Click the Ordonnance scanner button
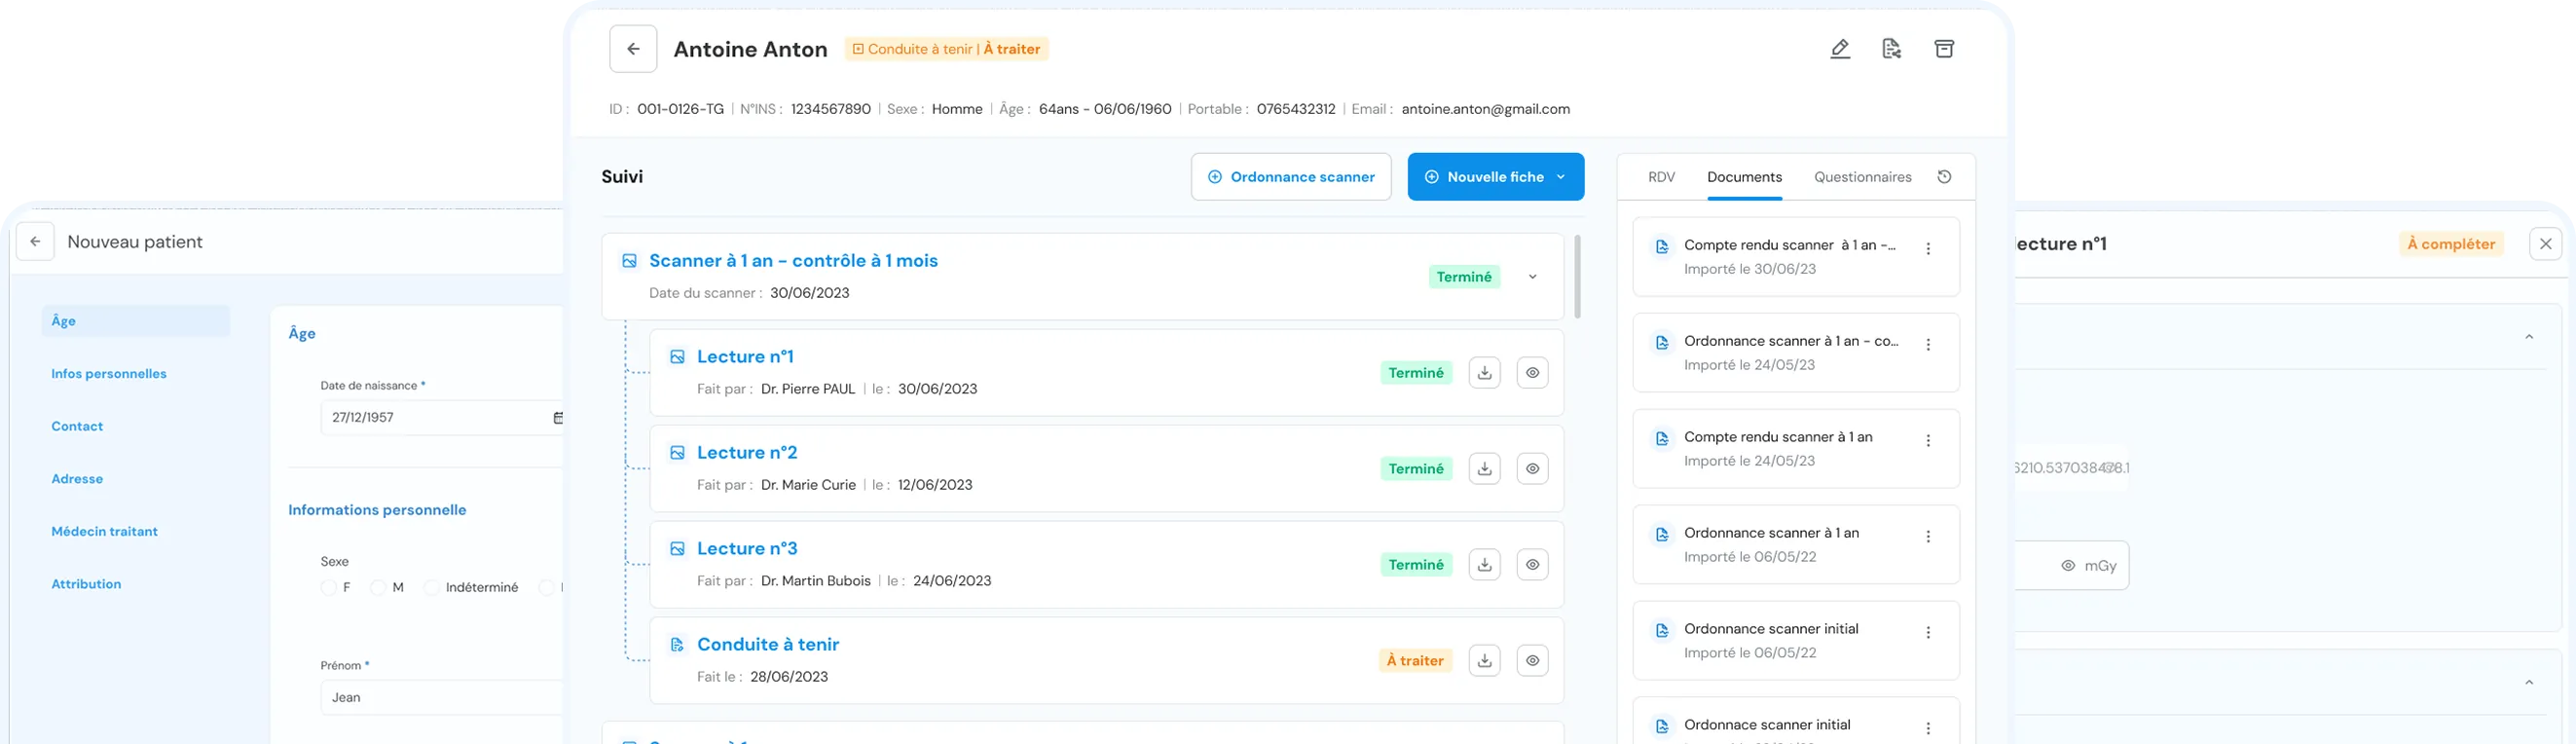The image size is (2576, 744). 1290,177
